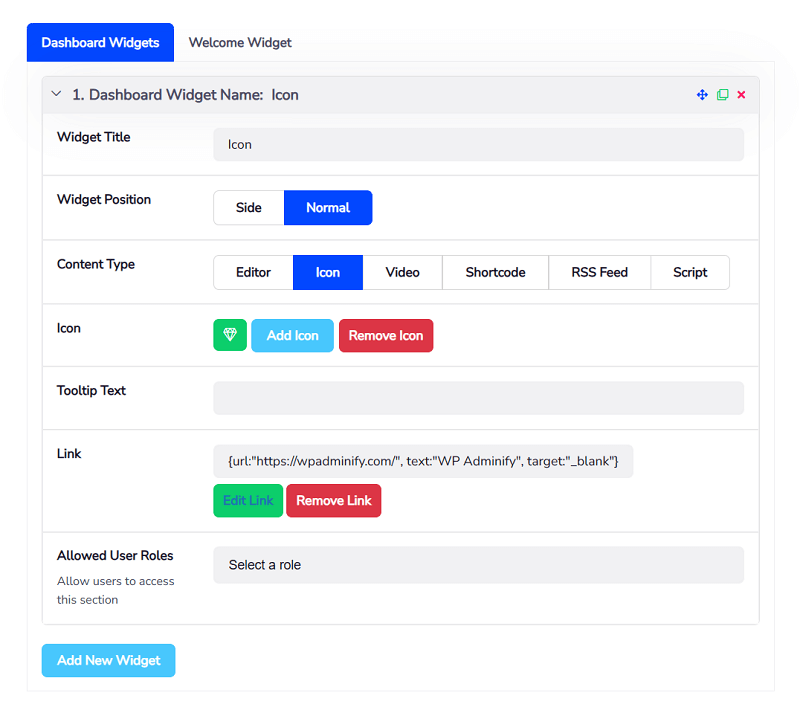Click inside the Tooltip Text field
This screenshot has height=707, width=800.
coord(478,398)
